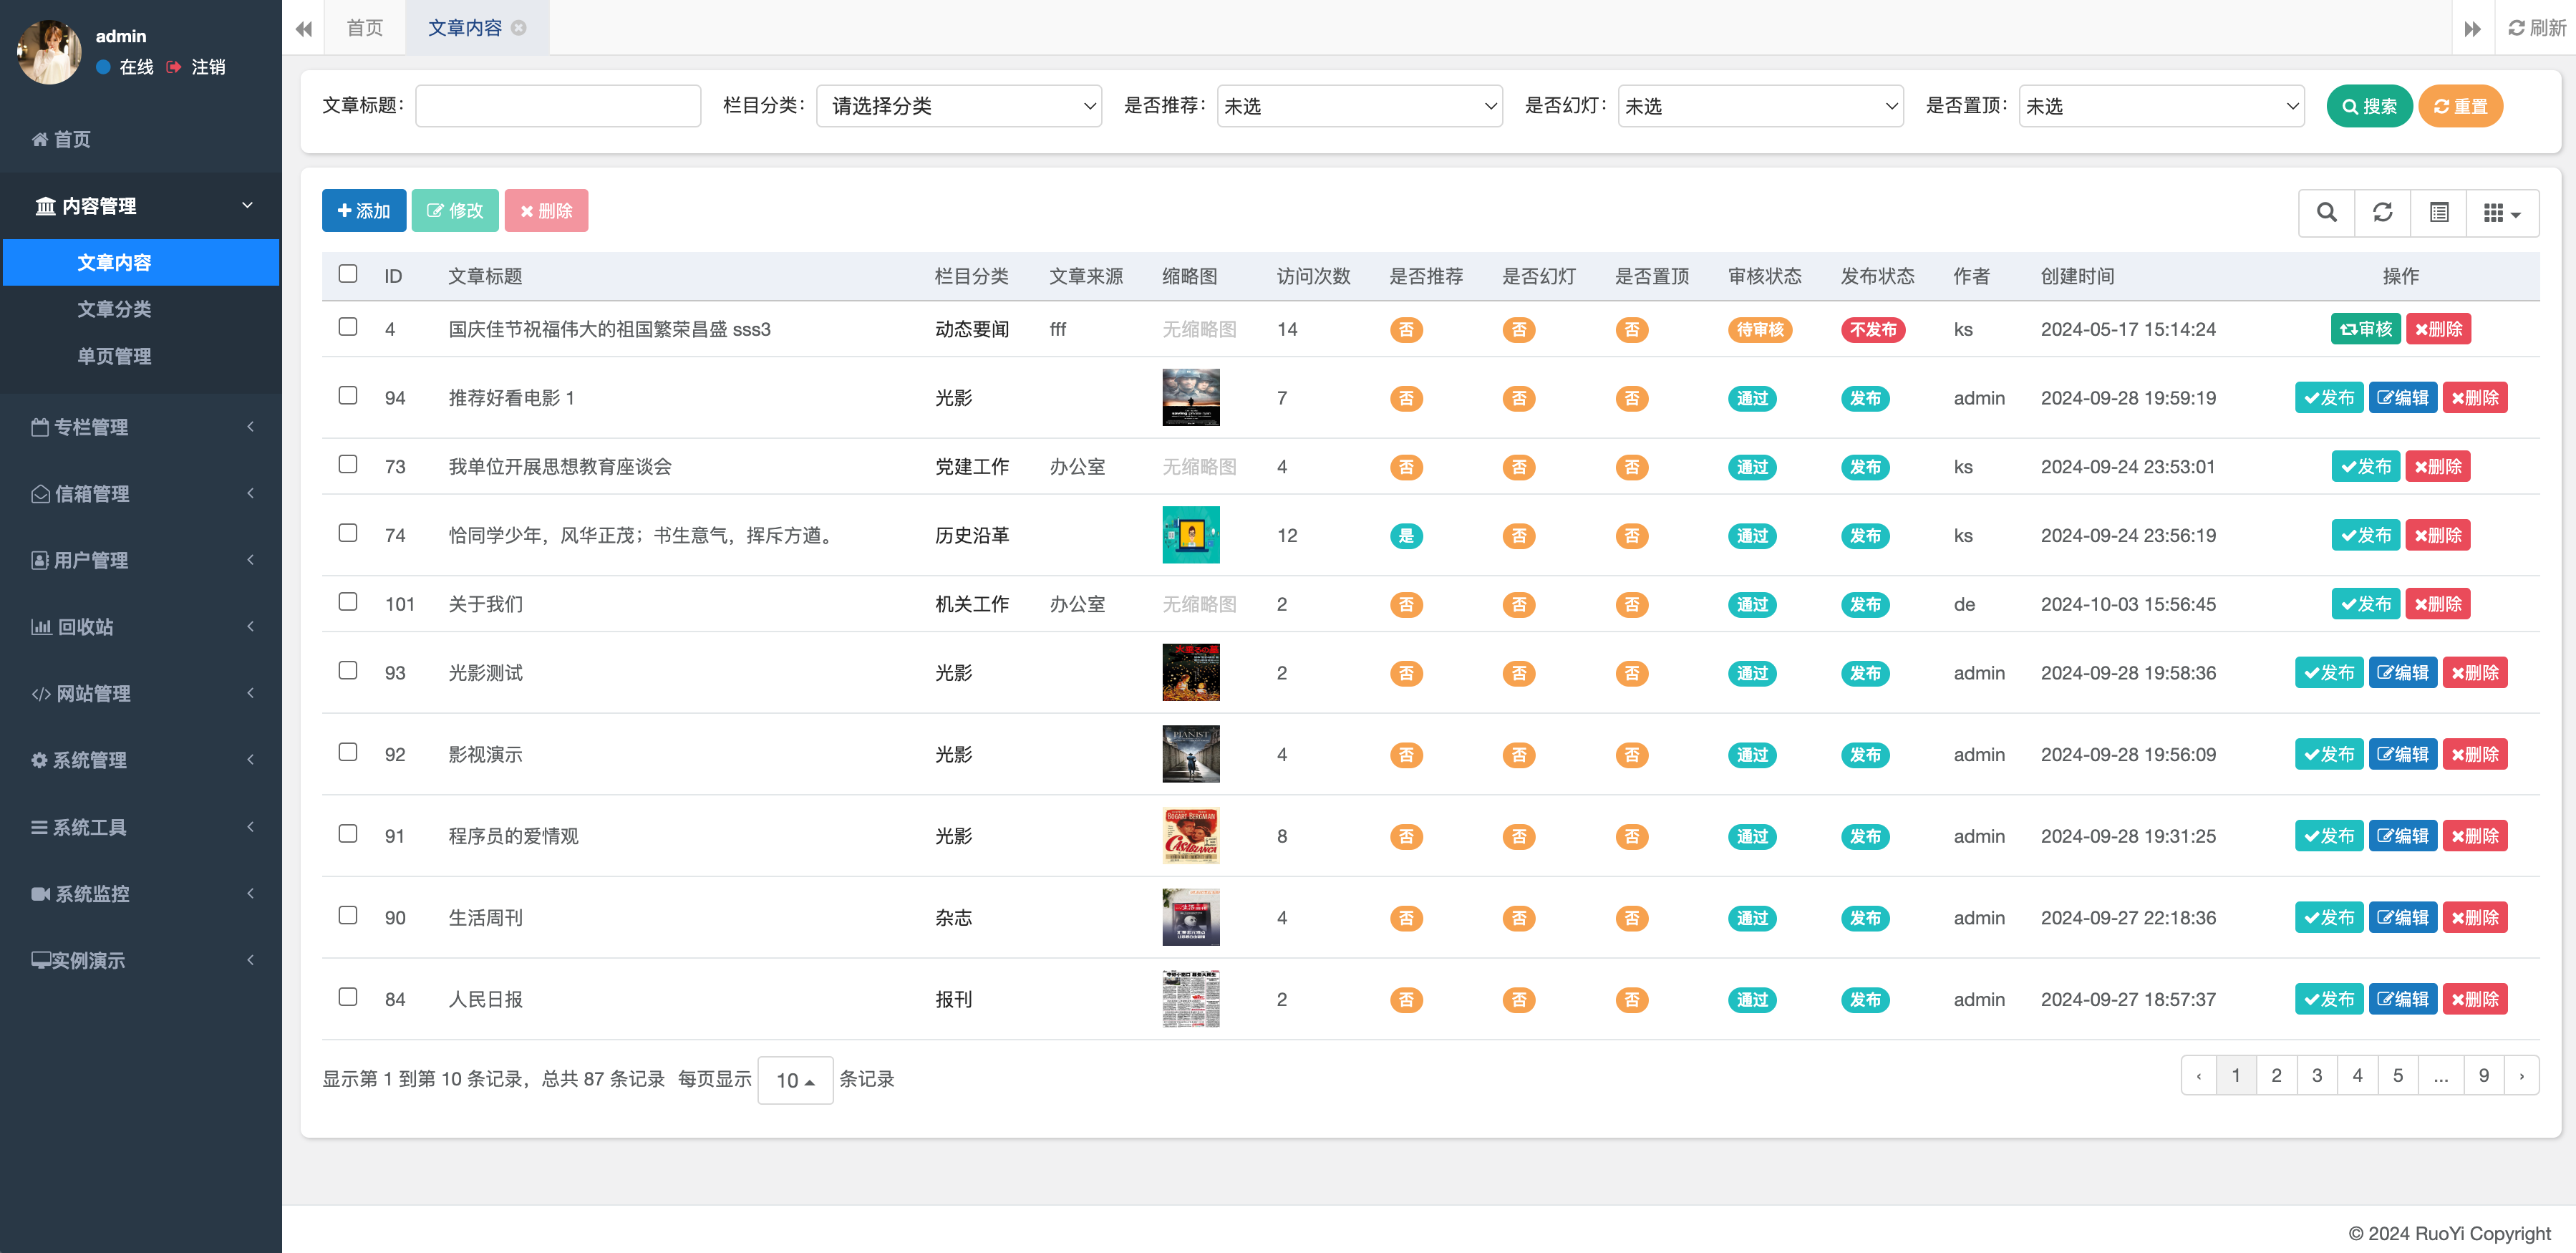This screenshot has height=1253, width=2576.
Task: Select checkbox for 人民日报 row
Action: pos(348,997)
